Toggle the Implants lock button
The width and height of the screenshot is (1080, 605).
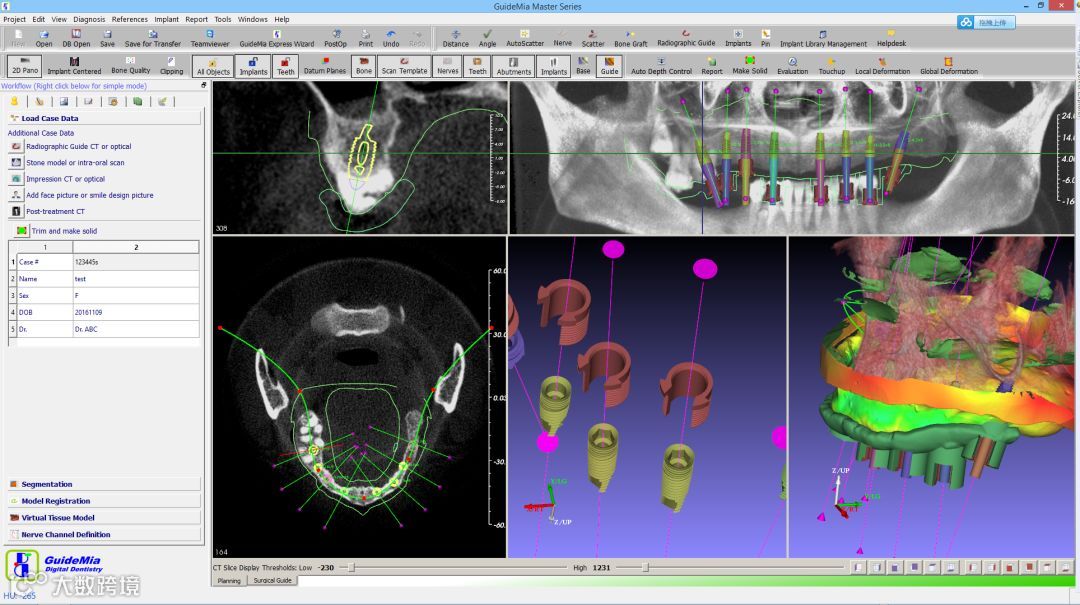pyautogui.click(x=253, y=66)
